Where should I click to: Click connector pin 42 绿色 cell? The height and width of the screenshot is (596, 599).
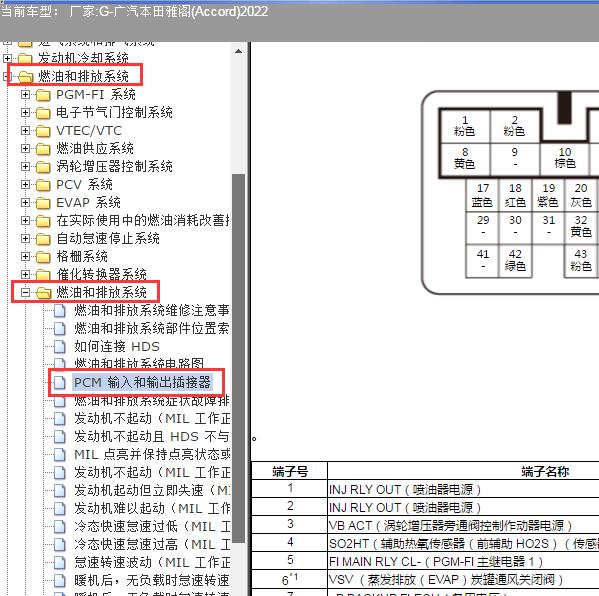(515, 260)
